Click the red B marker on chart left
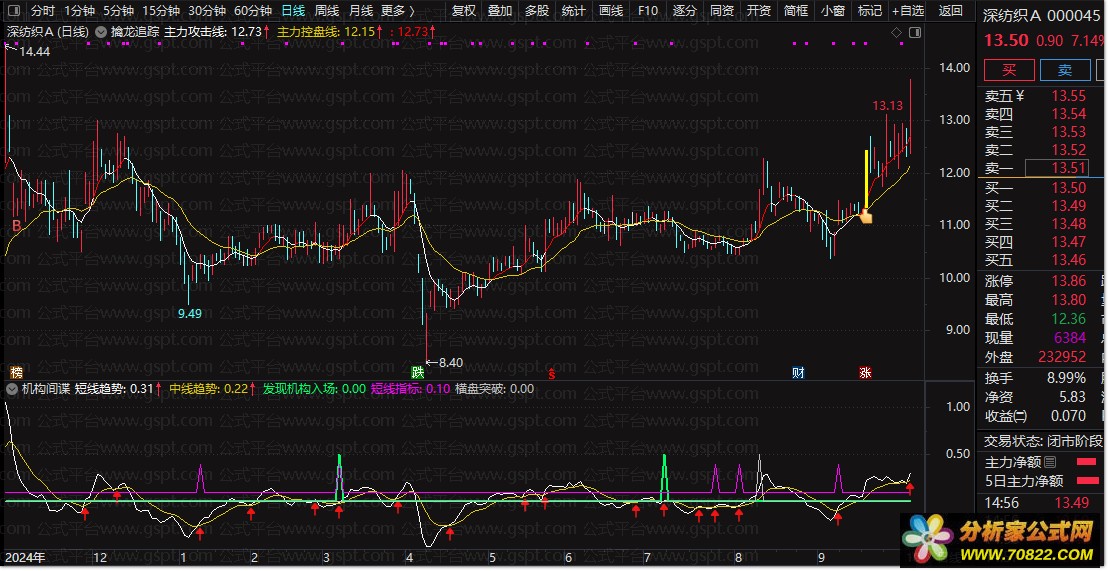This screenshot has height=571, width=1110. (x=15, y=226)
